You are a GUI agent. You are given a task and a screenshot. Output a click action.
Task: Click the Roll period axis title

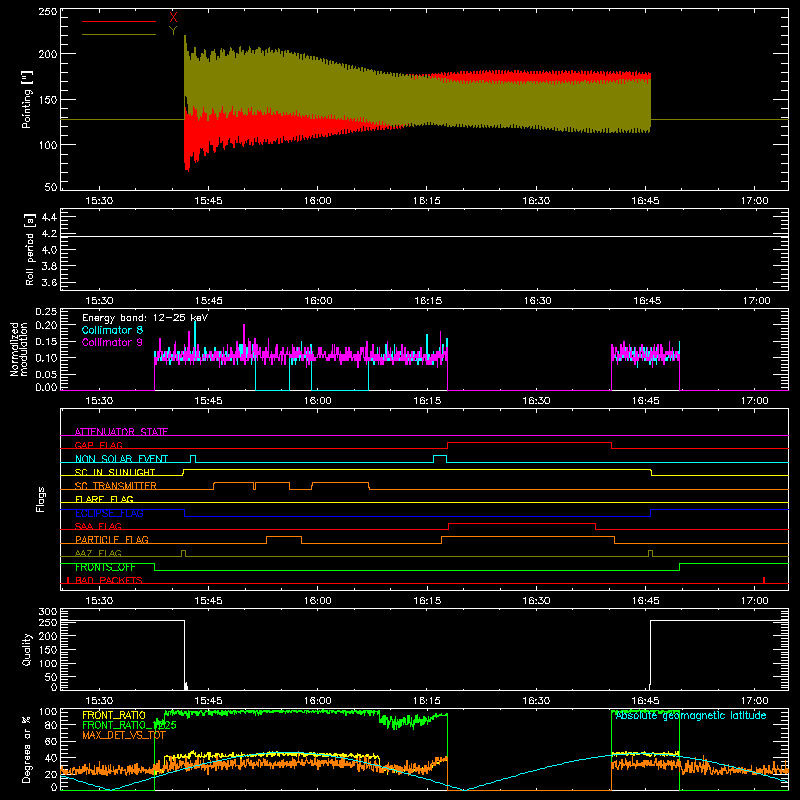[29, 249]
